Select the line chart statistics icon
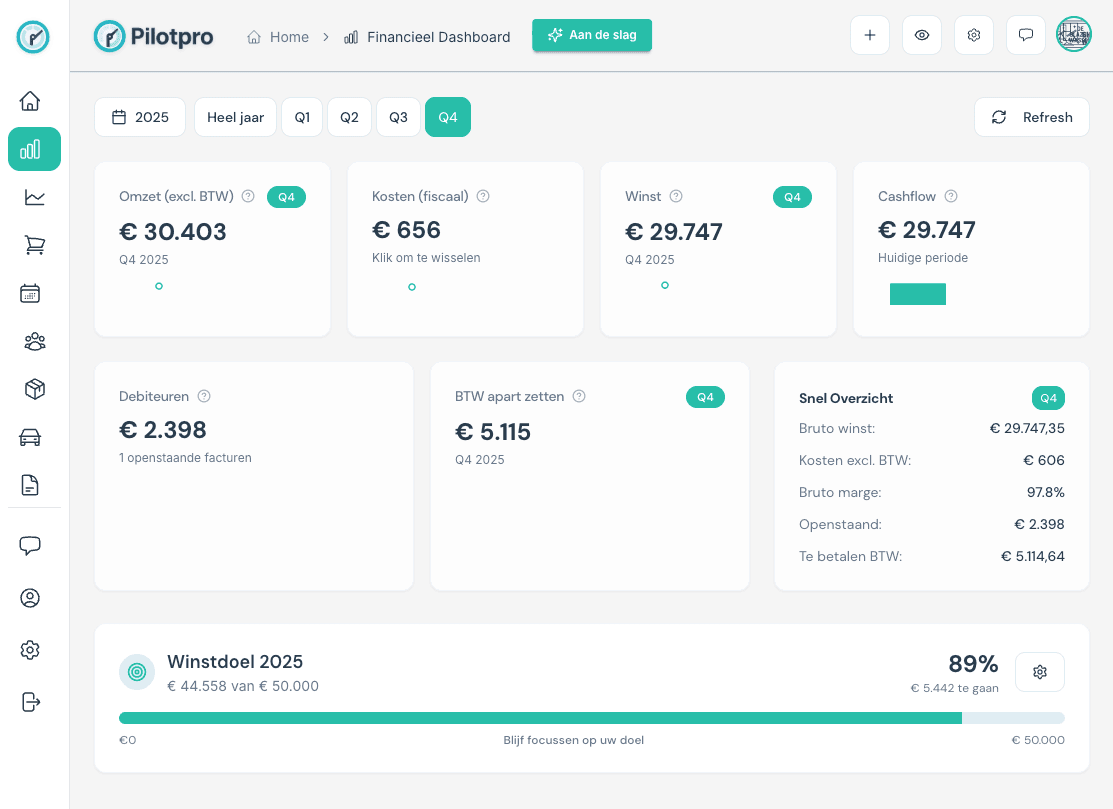The width and height of the screenshot is (1113, 809). pos(34,197)
